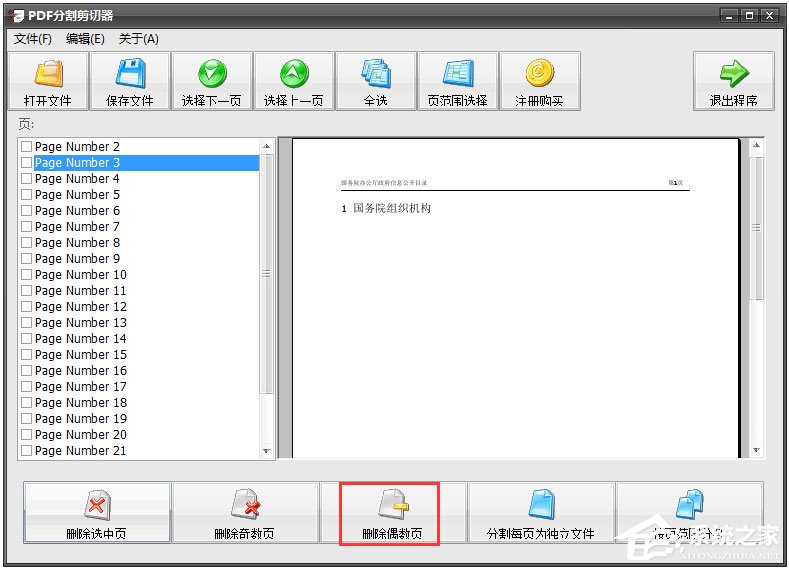
Task: Minimize the PDF分割剪切器 window
Action: (x=729, y=16)
